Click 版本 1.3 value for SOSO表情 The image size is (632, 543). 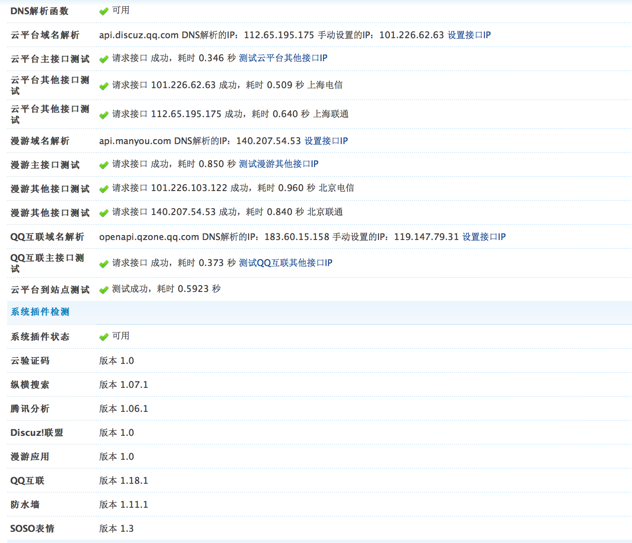(x=116, y=528)
